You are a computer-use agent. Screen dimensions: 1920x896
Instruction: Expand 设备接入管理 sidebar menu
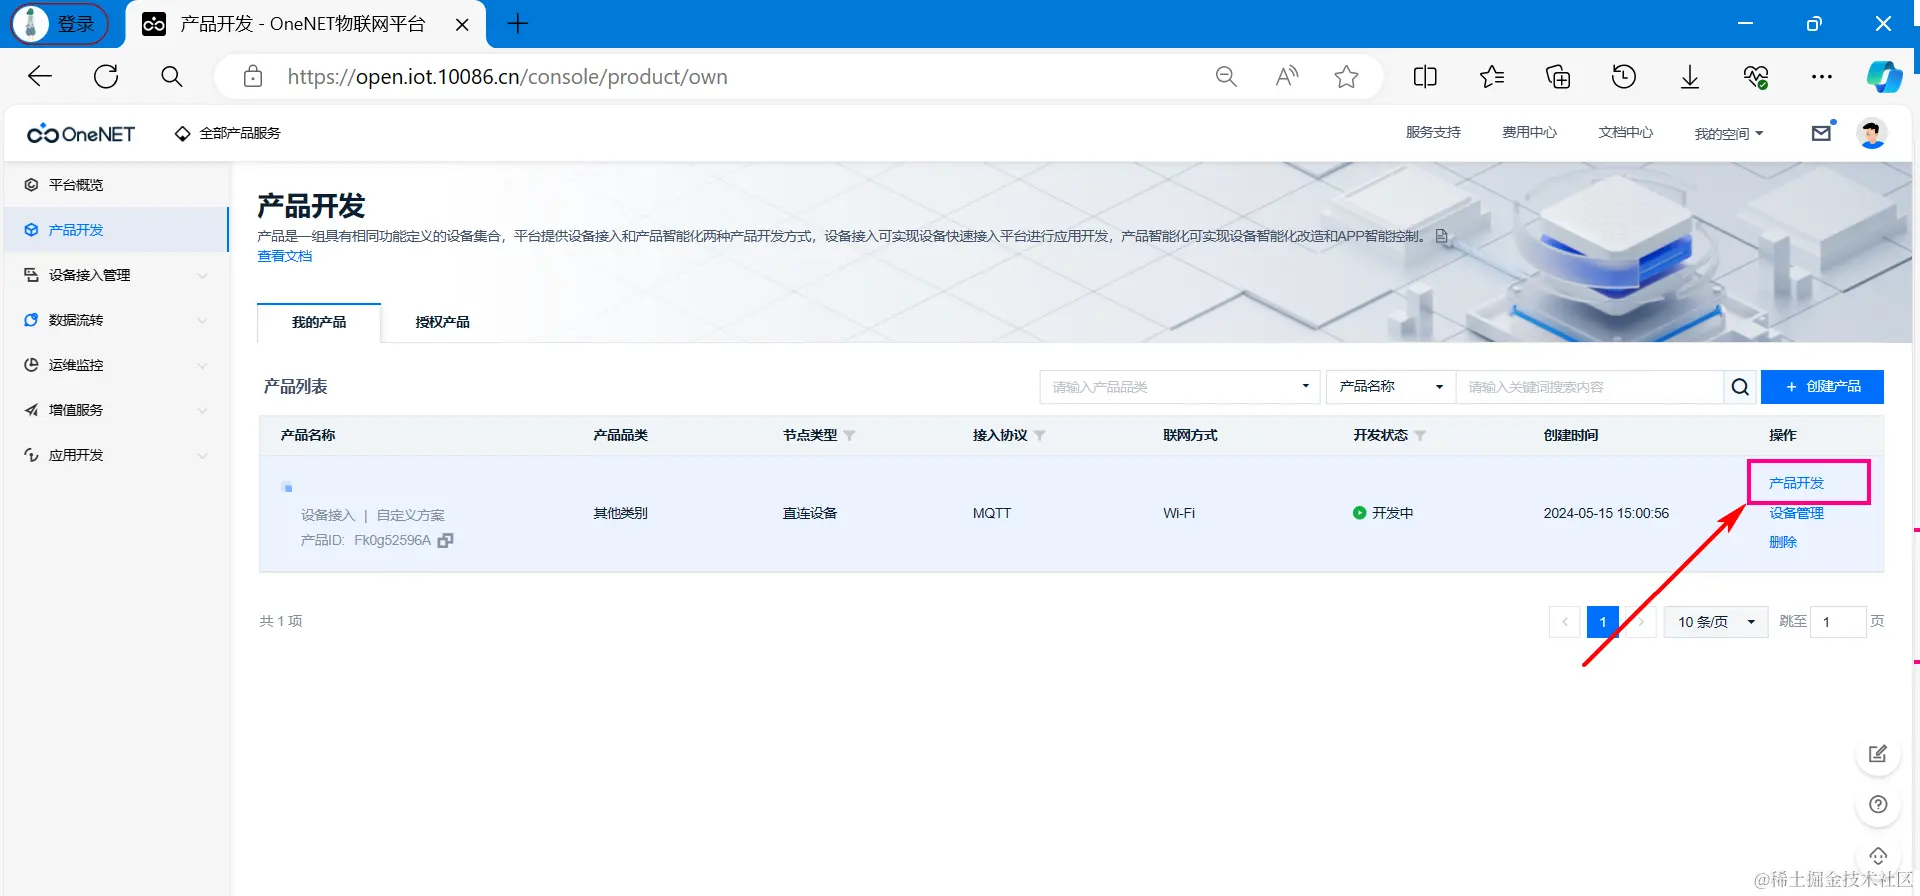pyautogui.click(x=116, y=275)
